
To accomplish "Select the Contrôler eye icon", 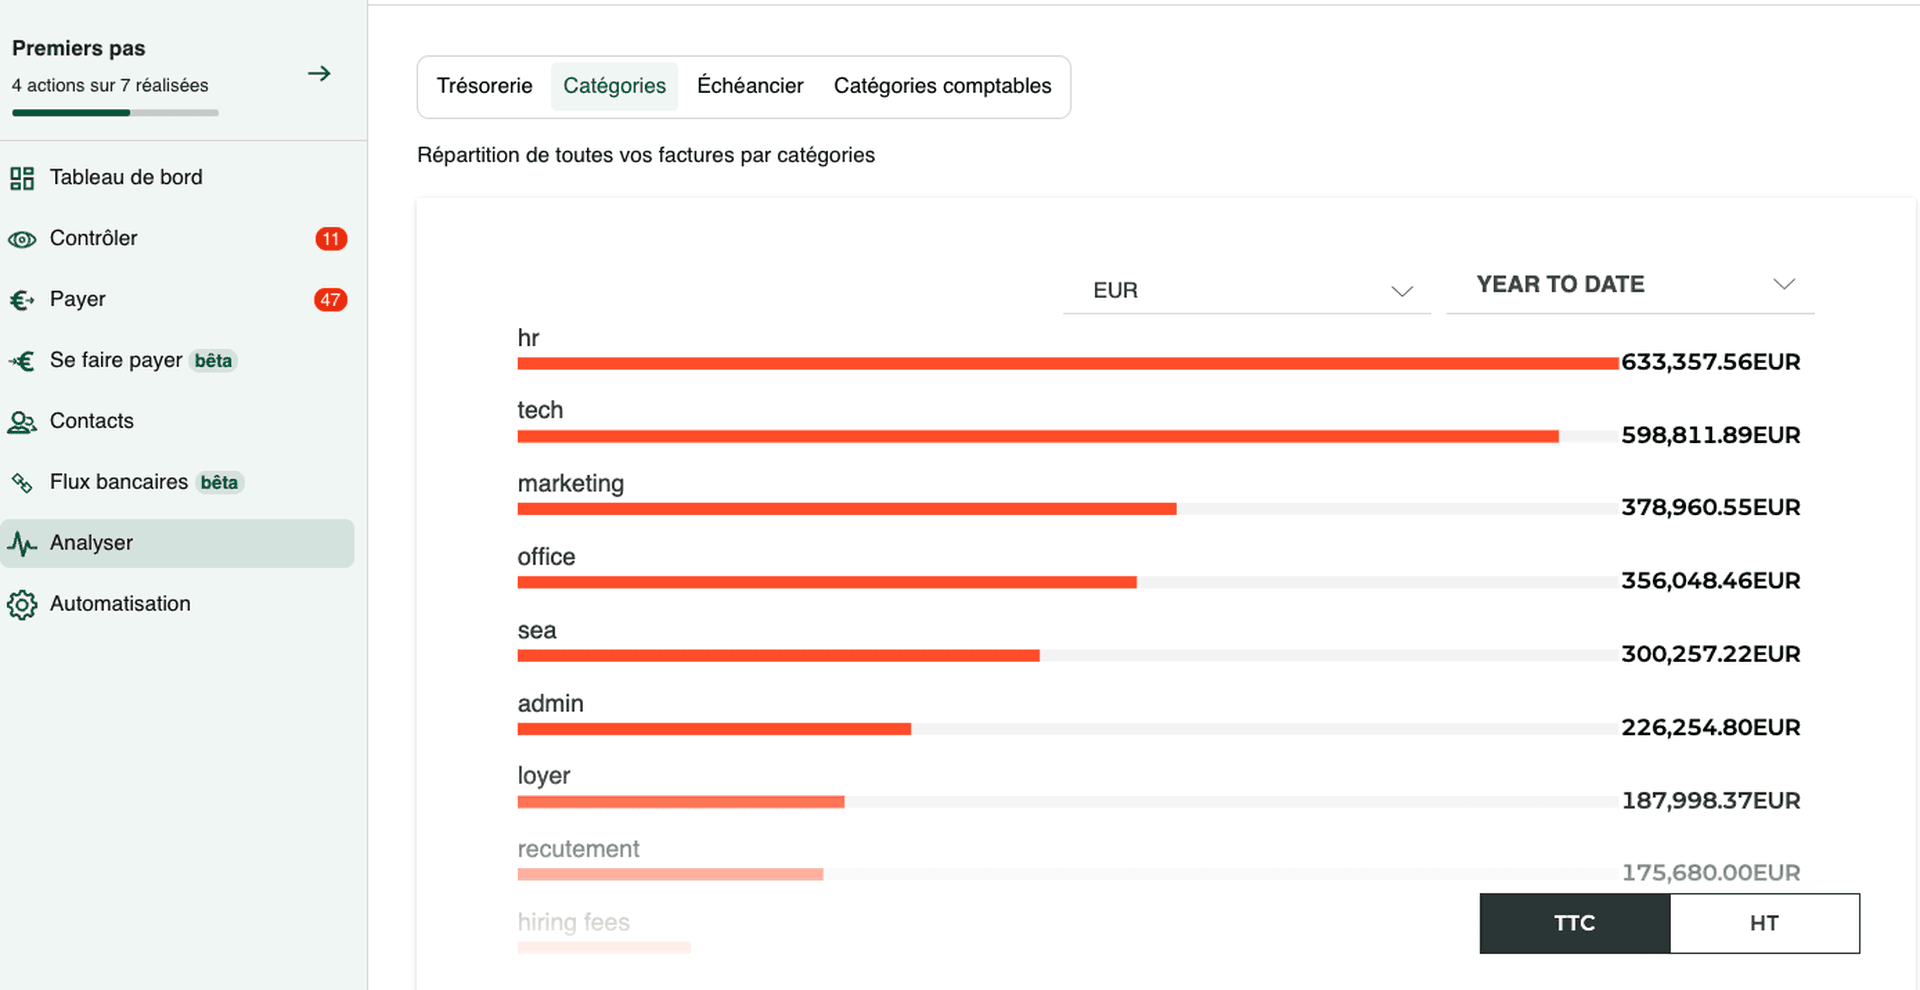I will 22,239.
